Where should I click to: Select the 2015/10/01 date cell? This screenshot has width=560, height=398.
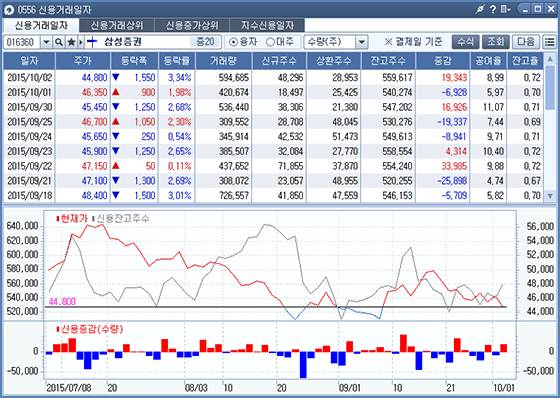click(x=30, y=92)
